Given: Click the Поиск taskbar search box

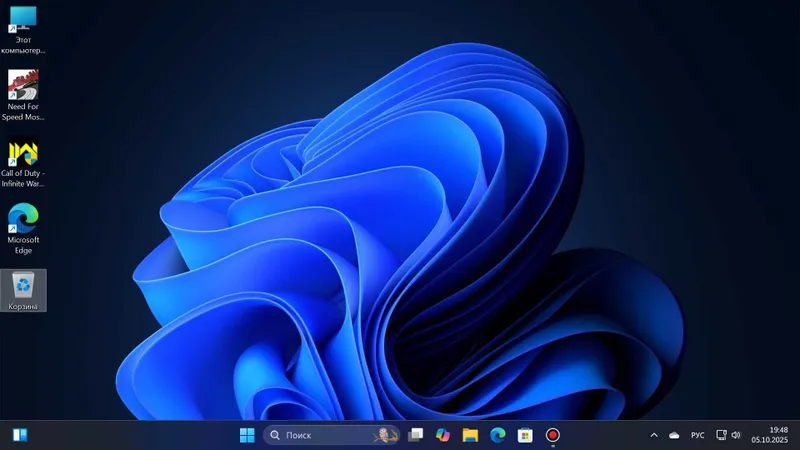Looking at the screenshot, I should [x=332, y=435].
